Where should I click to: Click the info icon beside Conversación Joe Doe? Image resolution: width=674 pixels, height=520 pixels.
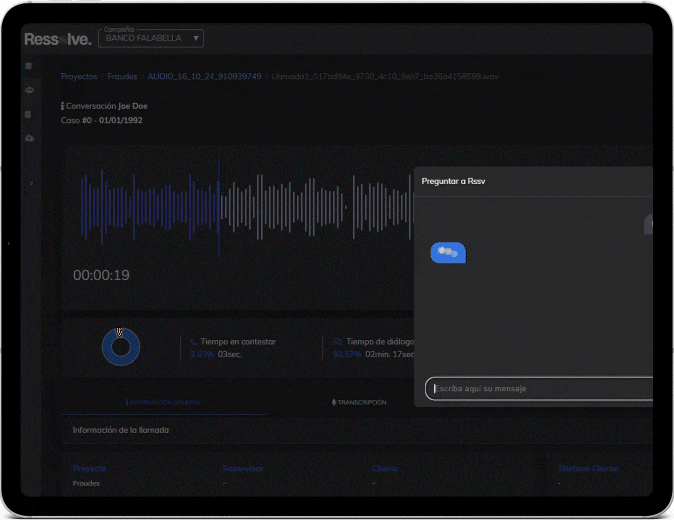[x=63, y=105]
